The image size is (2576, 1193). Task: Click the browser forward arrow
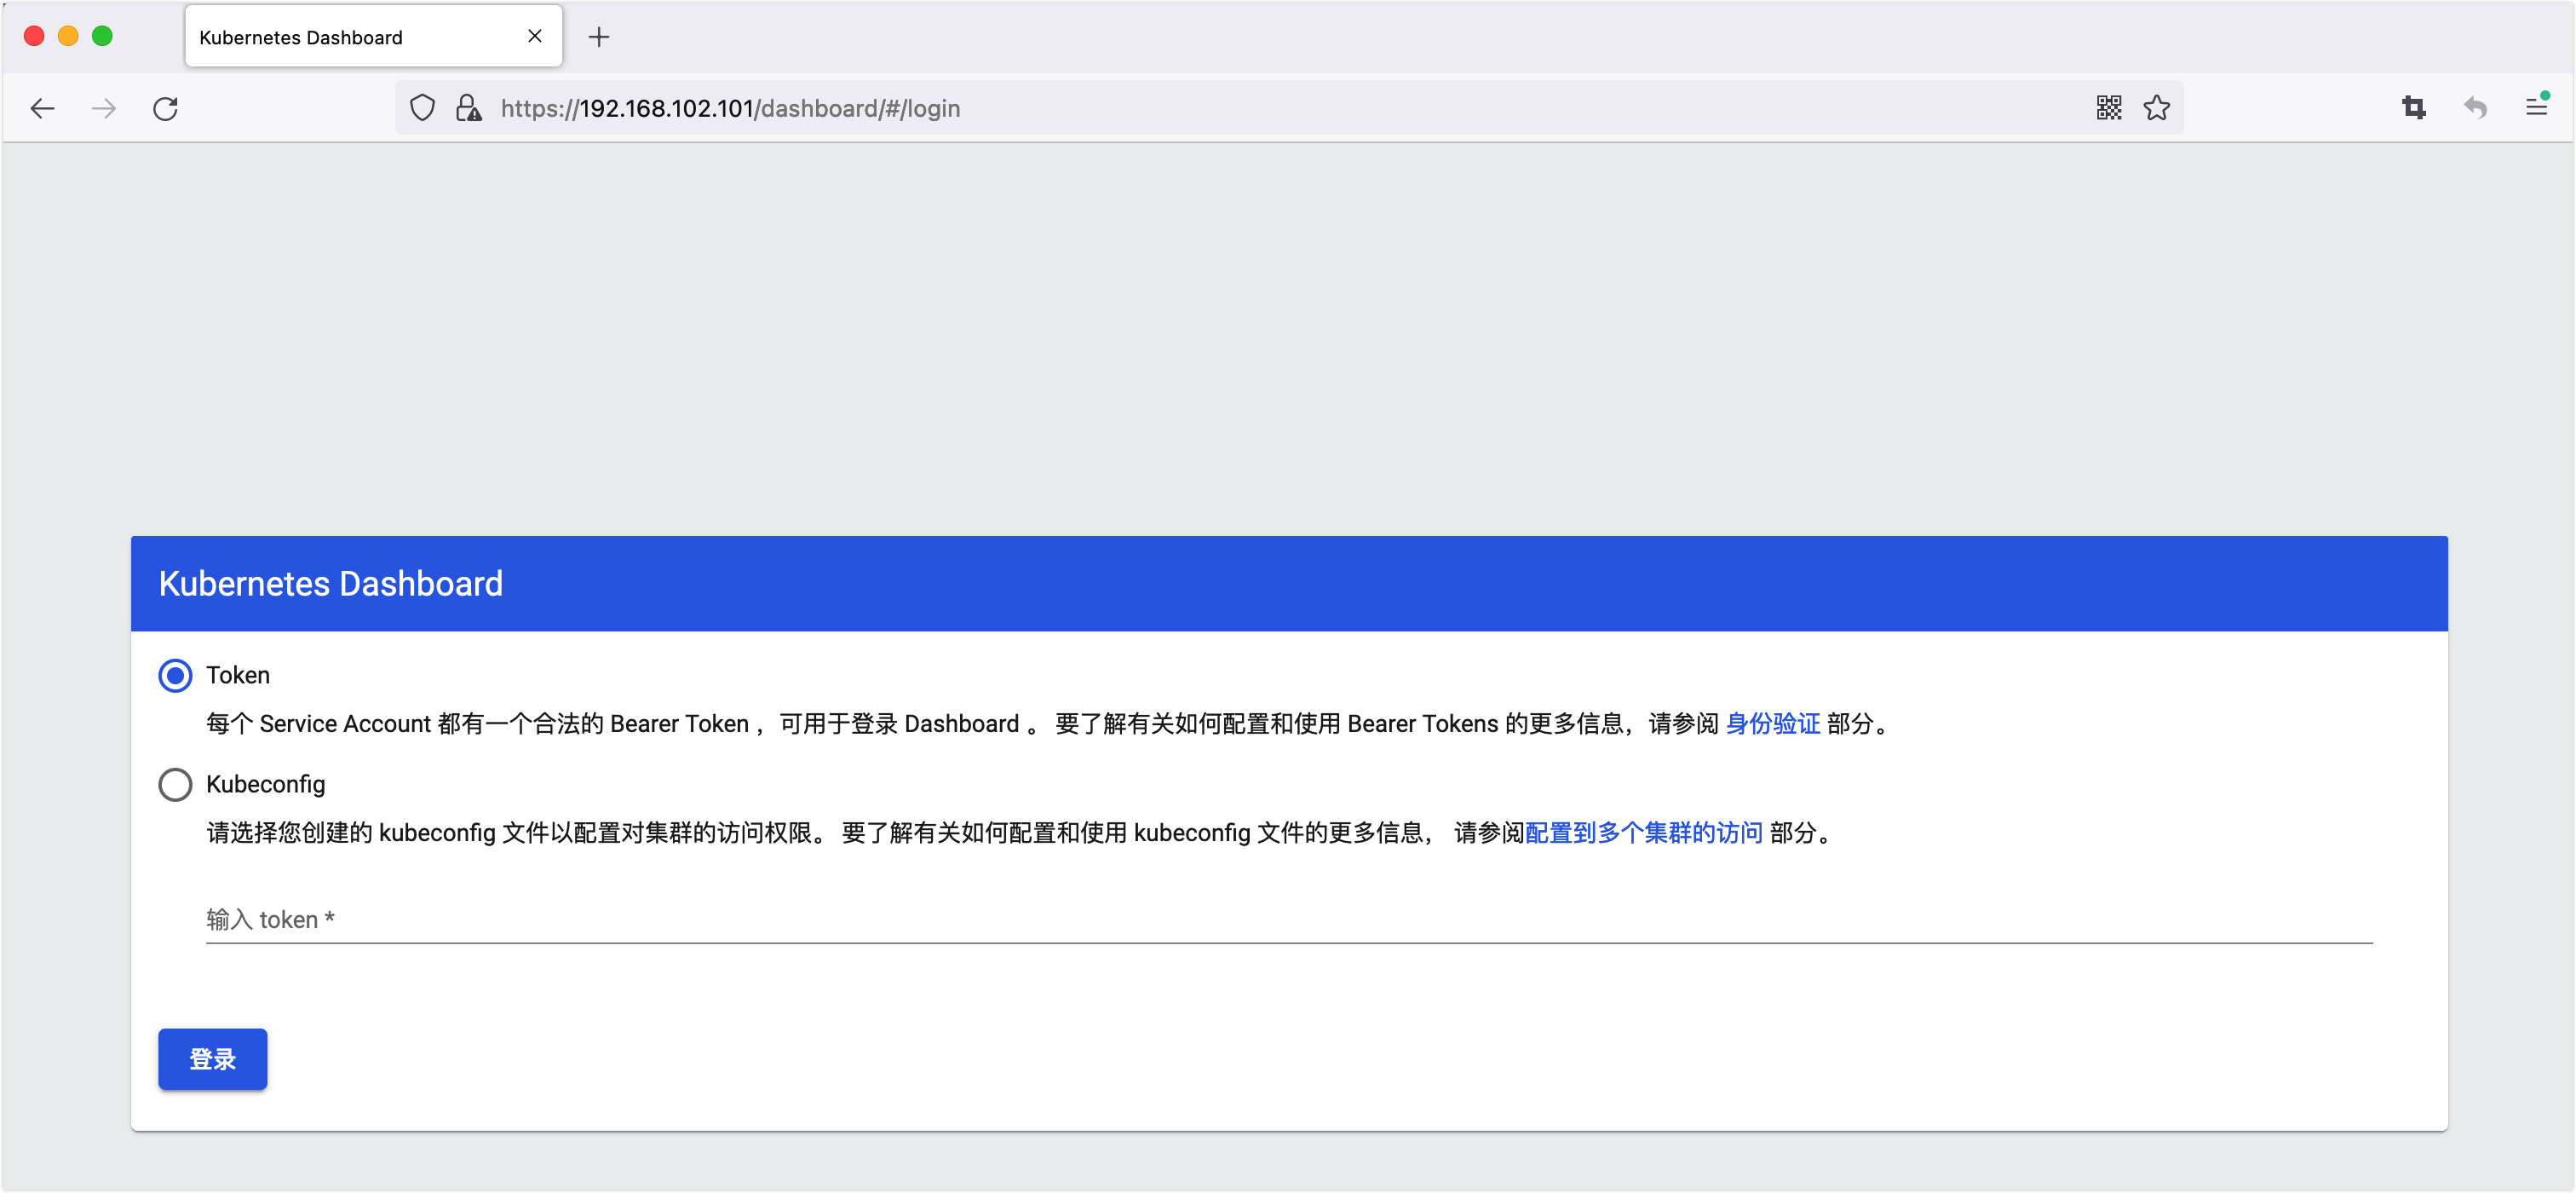103,108
